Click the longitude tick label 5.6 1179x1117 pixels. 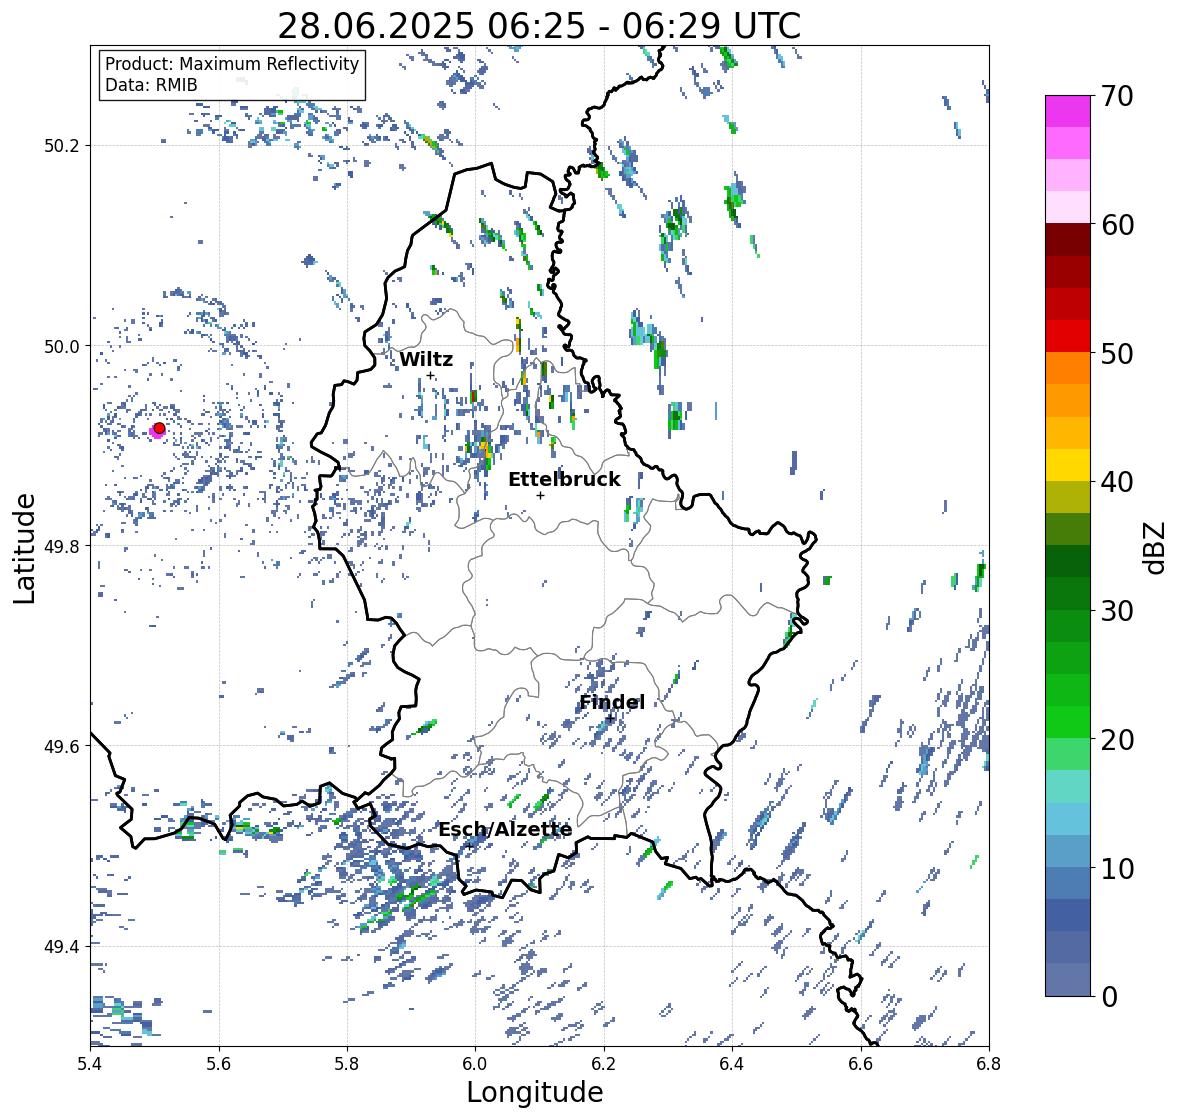[219, 1064]
